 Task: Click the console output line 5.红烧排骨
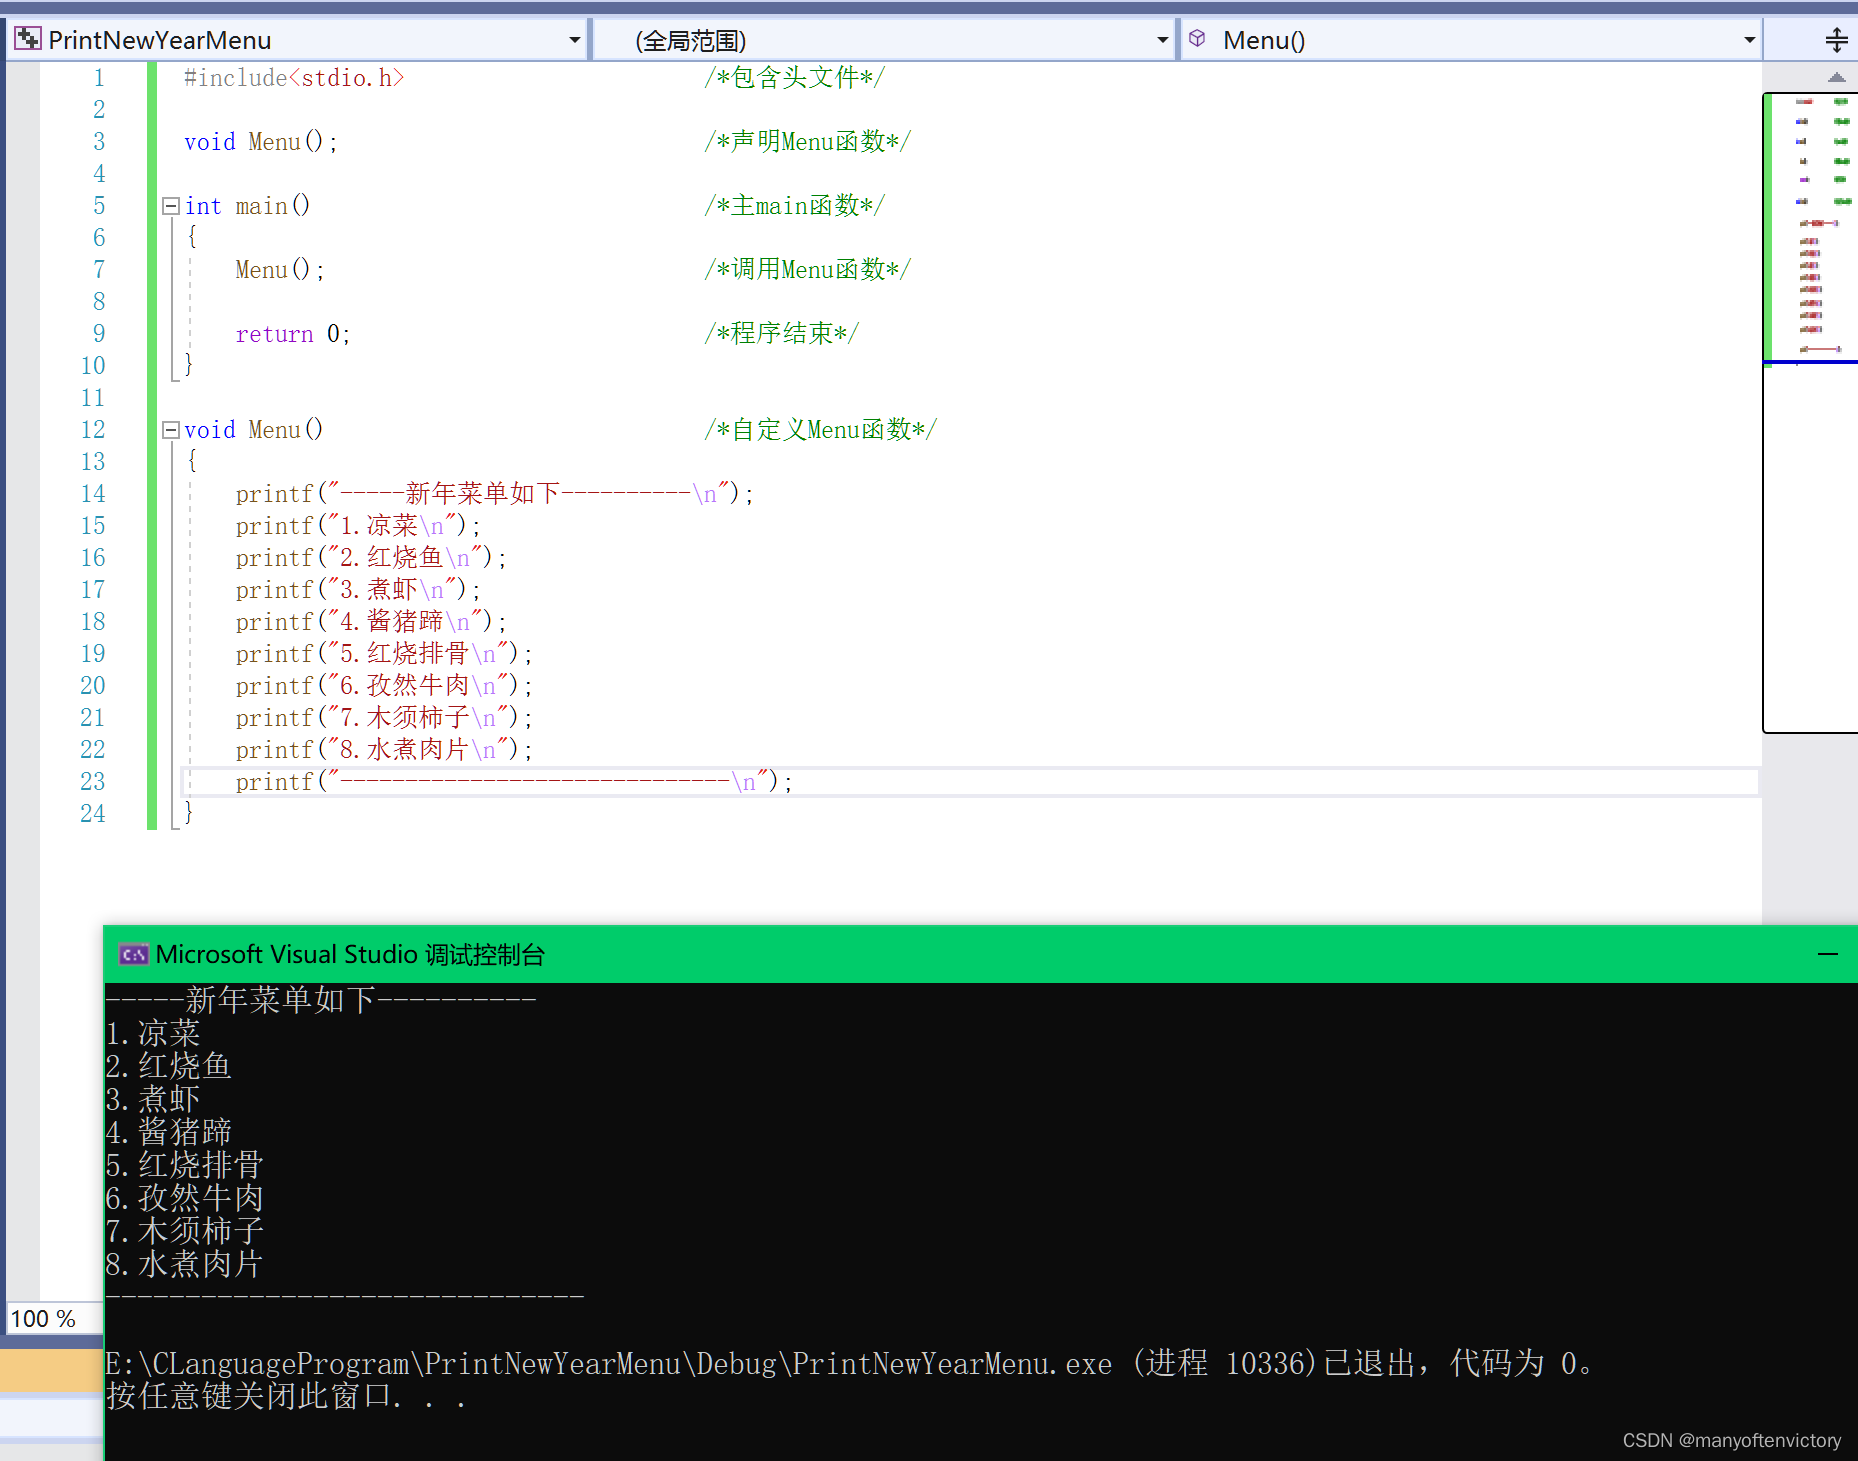185,1165
